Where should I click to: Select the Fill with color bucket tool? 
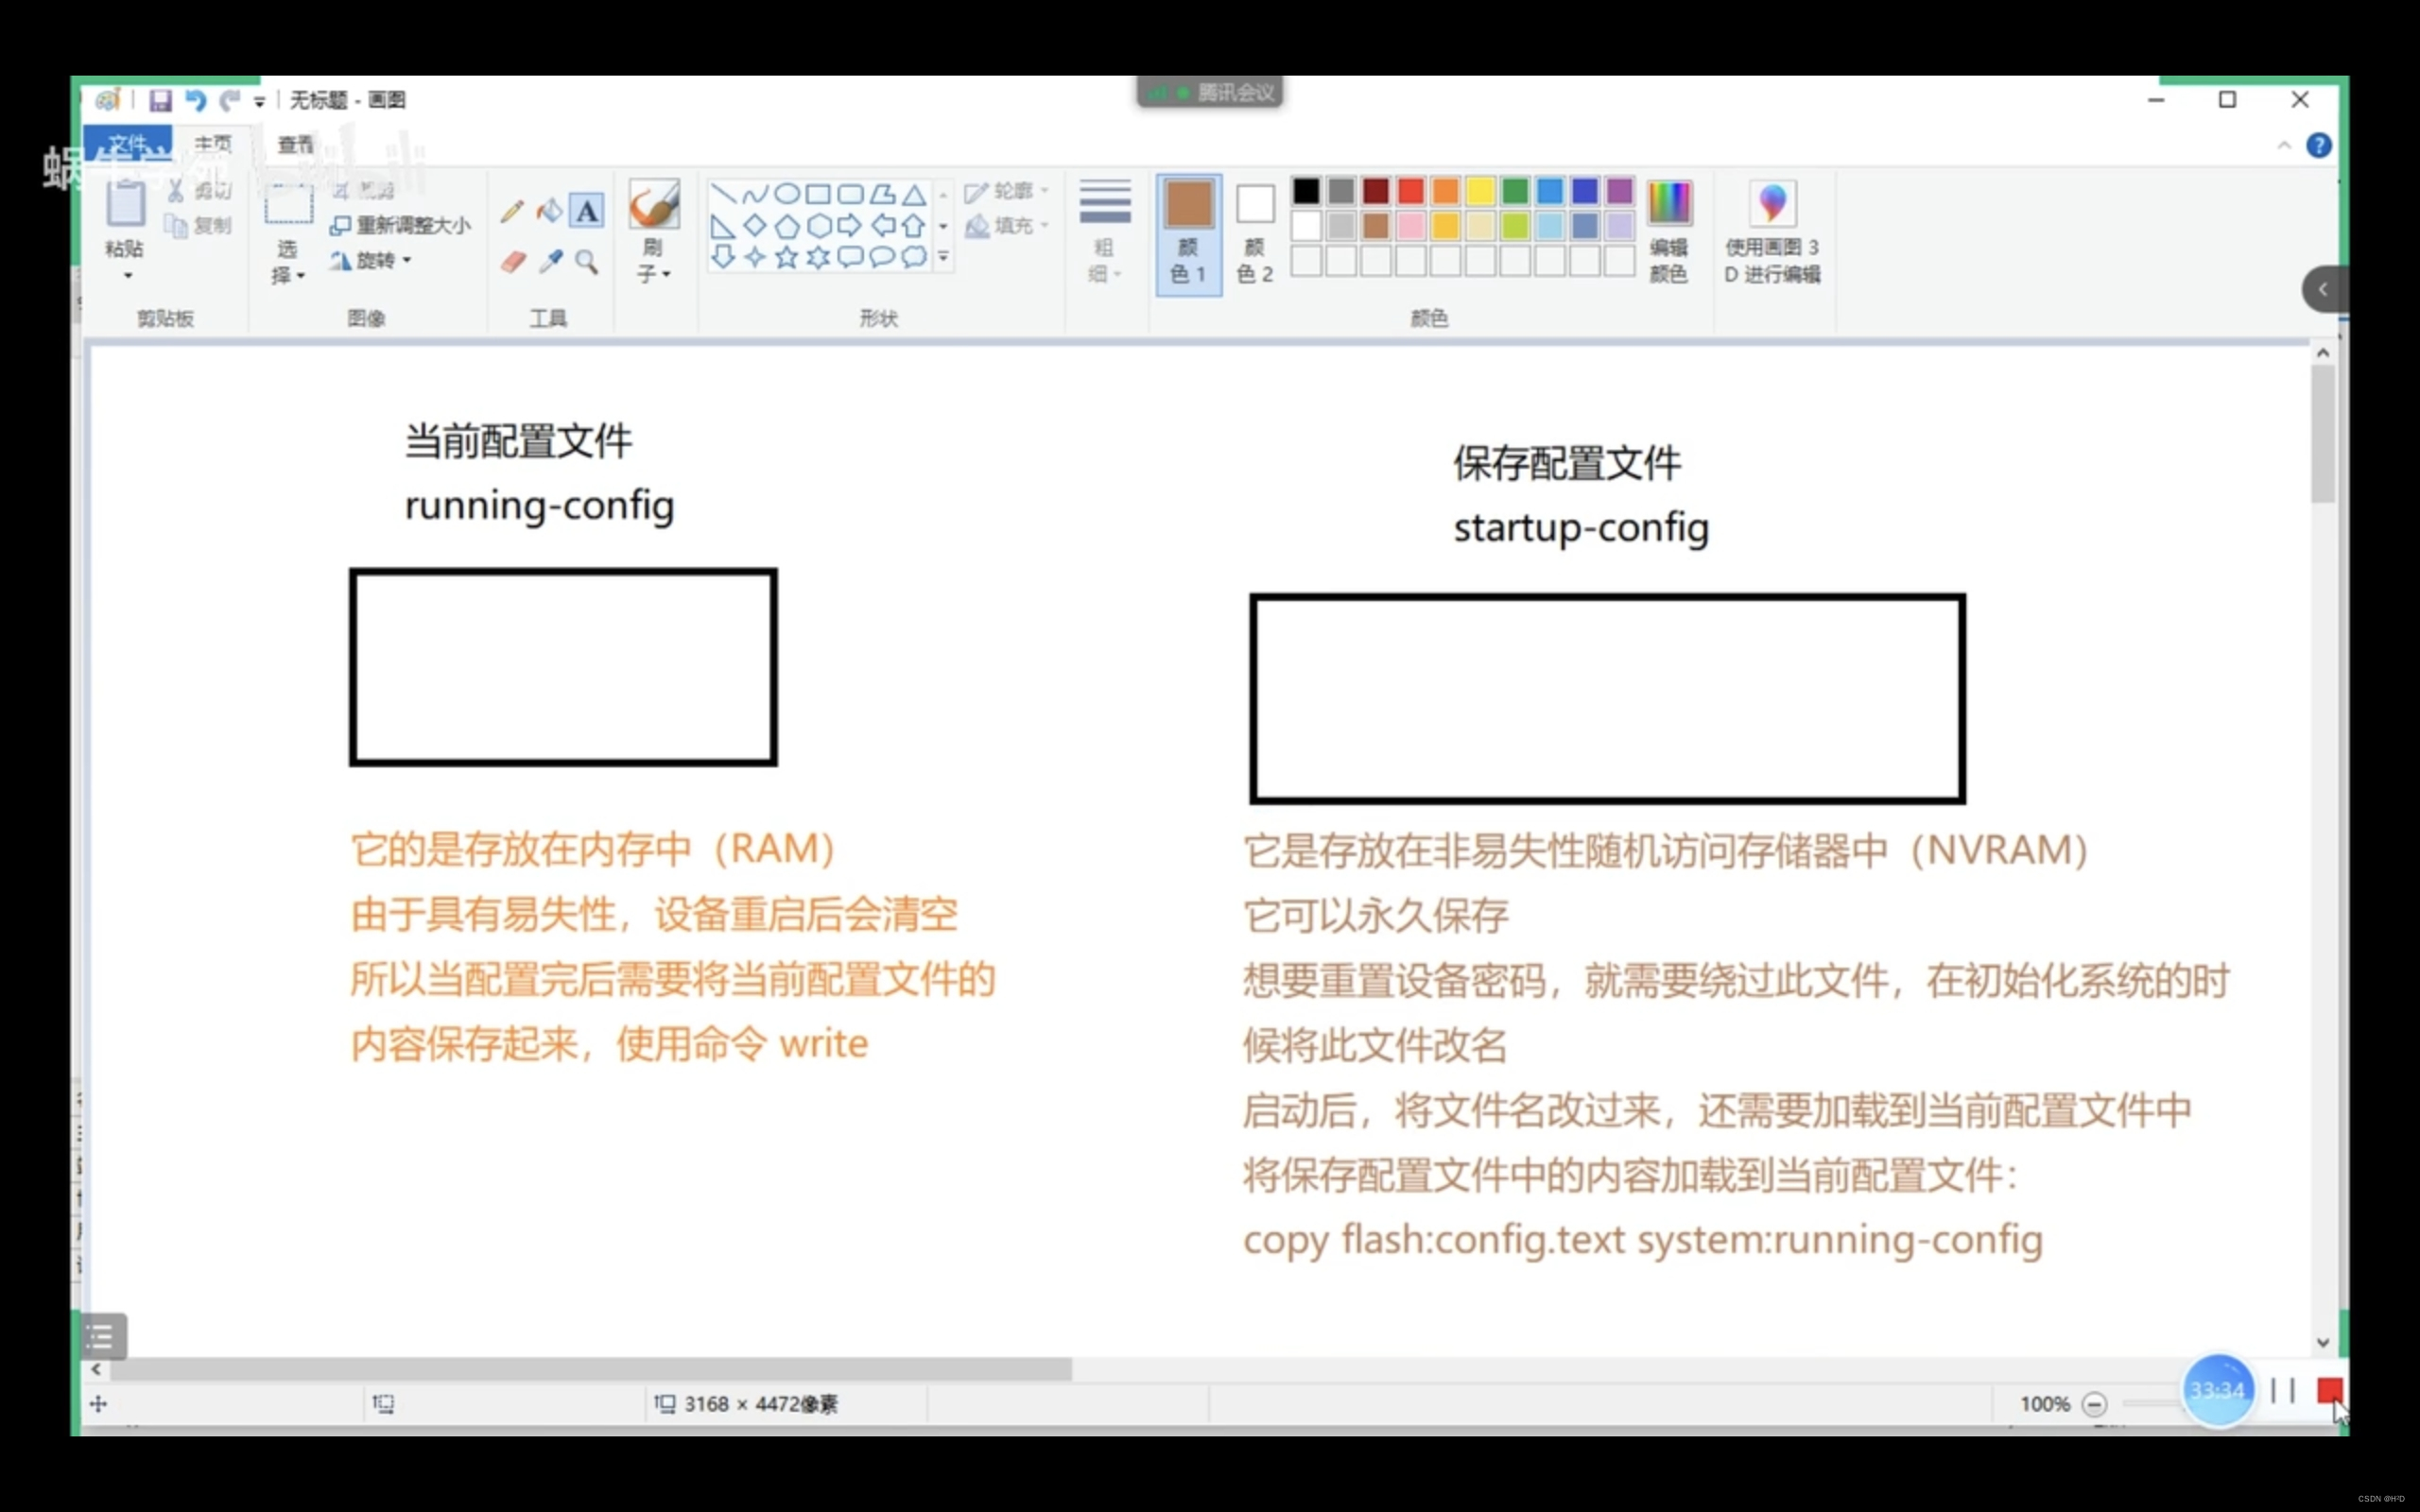pyautogui.click(x=551, y=210)
